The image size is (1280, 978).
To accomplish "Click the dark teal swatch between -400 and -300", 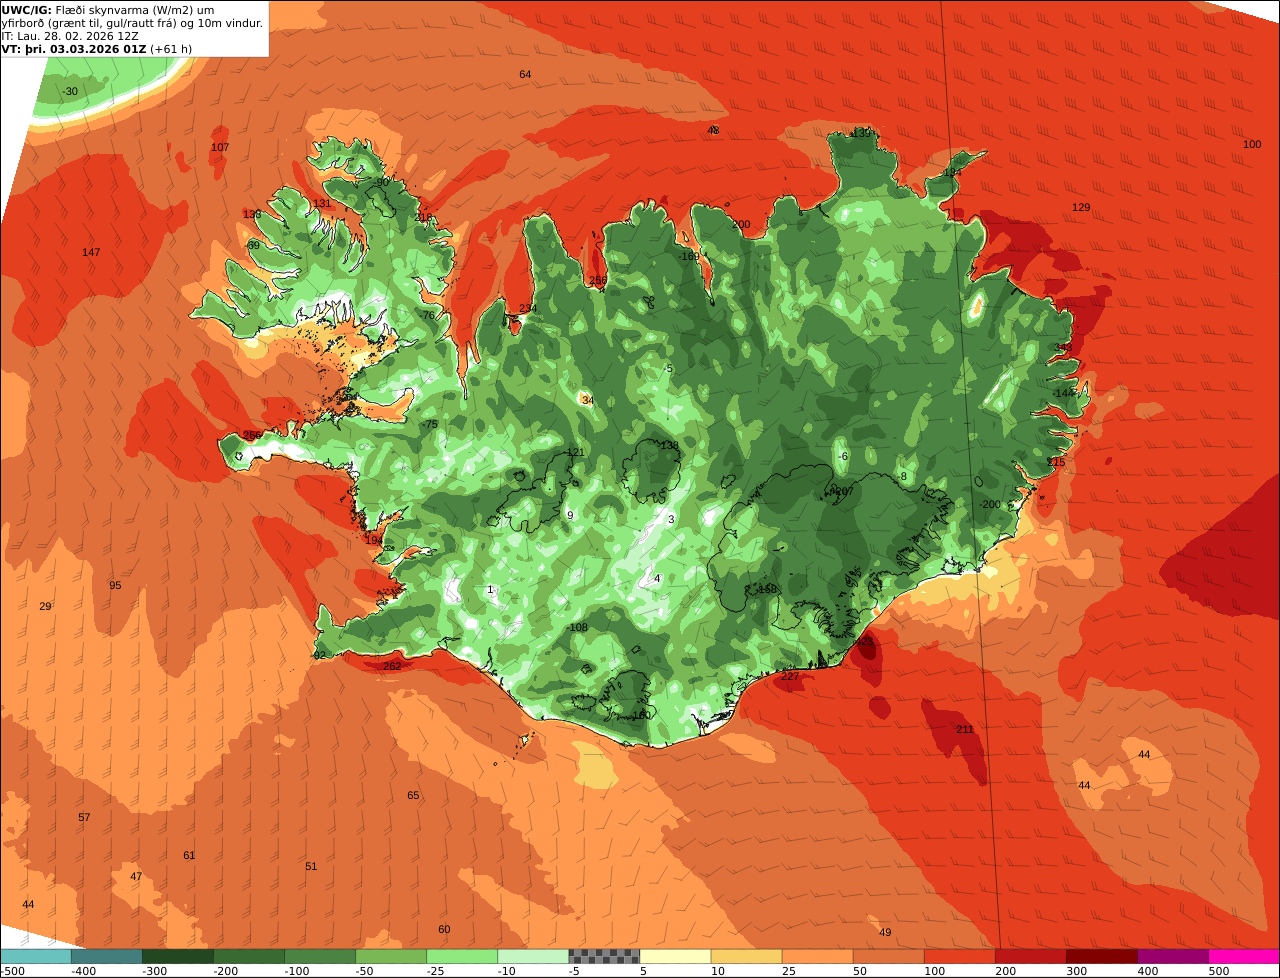I will [107, 956].
